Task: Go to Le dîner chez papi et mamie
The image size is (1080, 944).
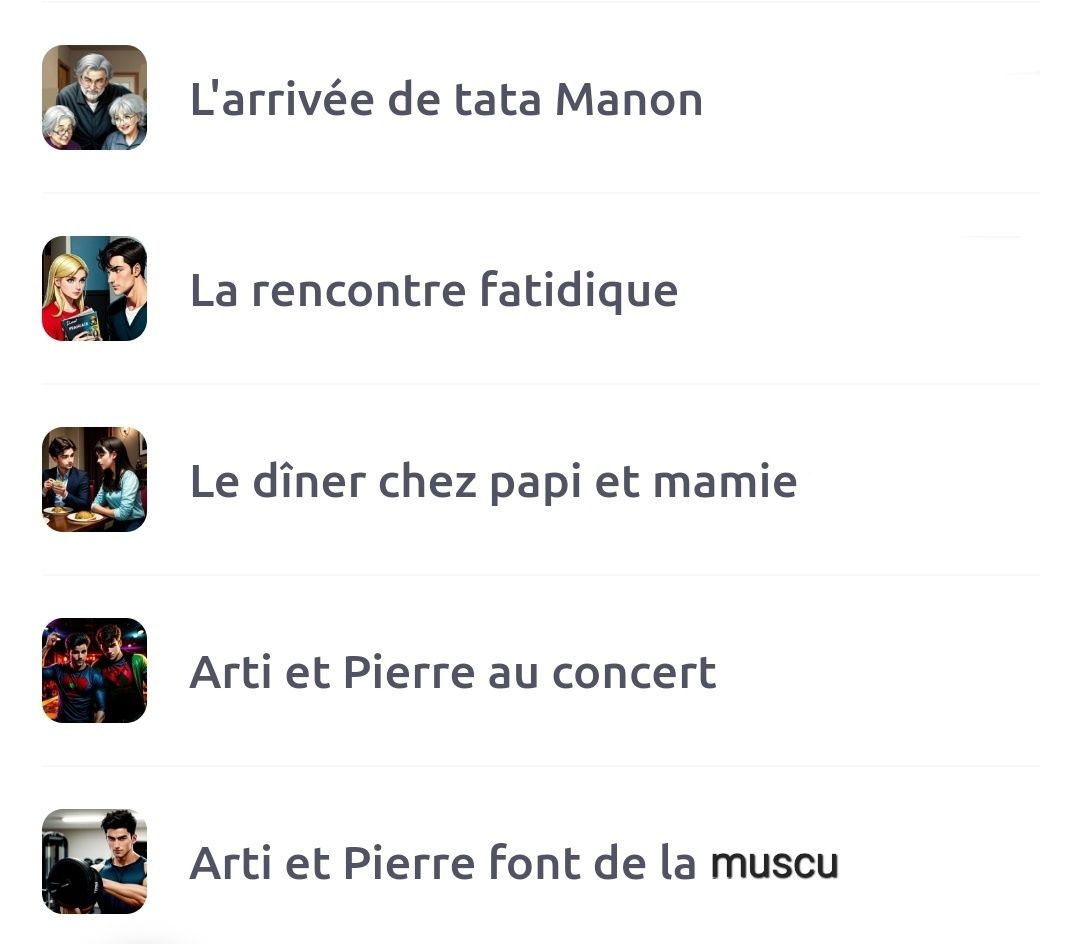Action: point(493,481)
